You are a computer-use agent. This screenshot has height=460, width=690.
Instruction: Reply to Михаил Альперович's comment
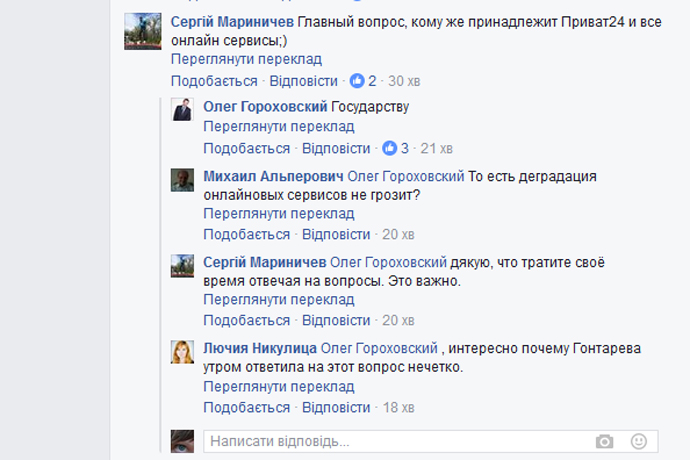click(x=336, y=234)
